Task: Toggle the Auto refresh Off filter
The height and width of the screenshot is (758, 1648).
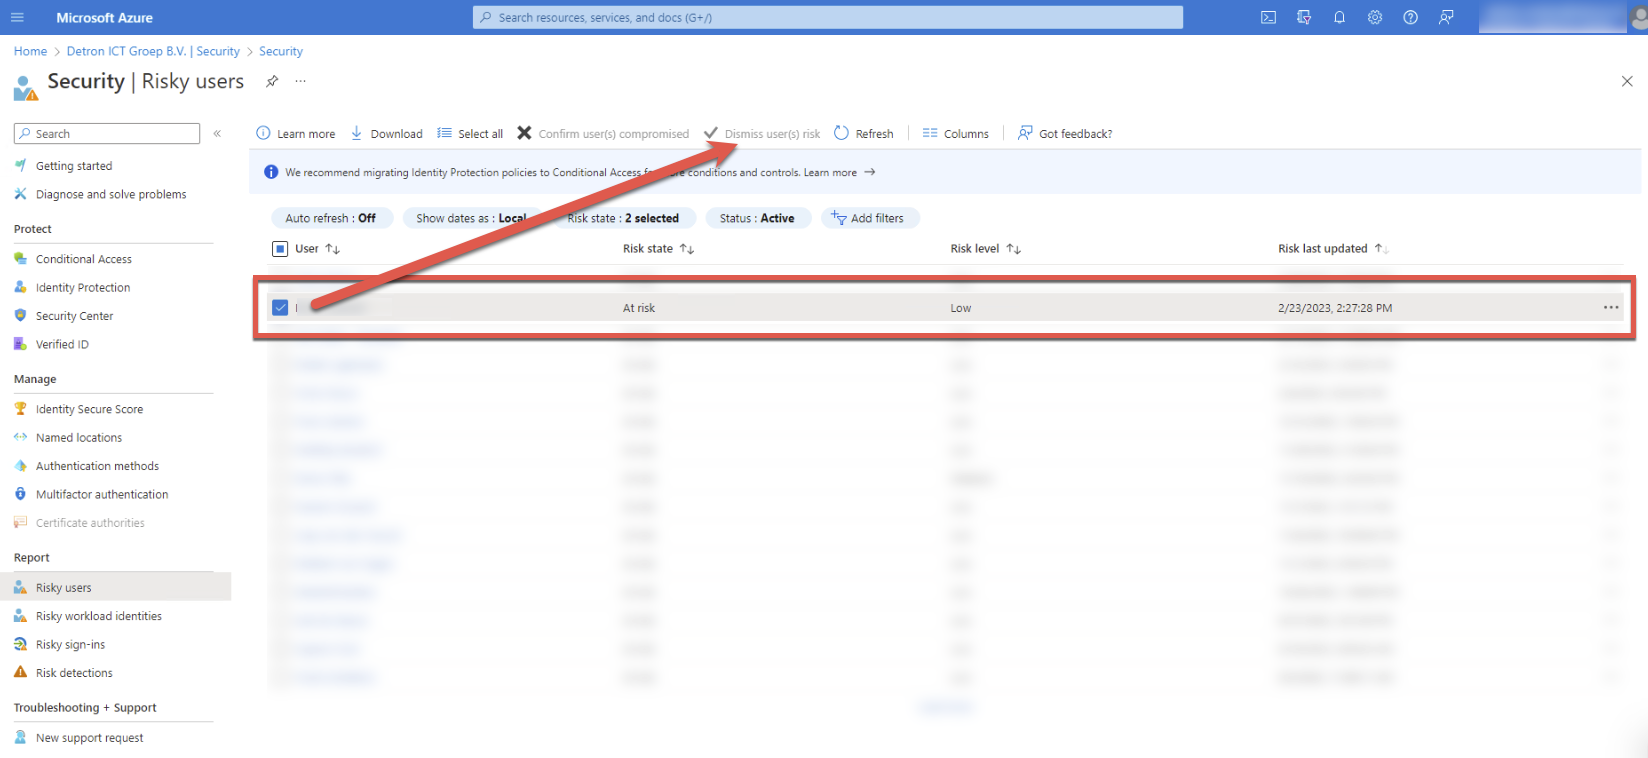Action: pos(330,218)
